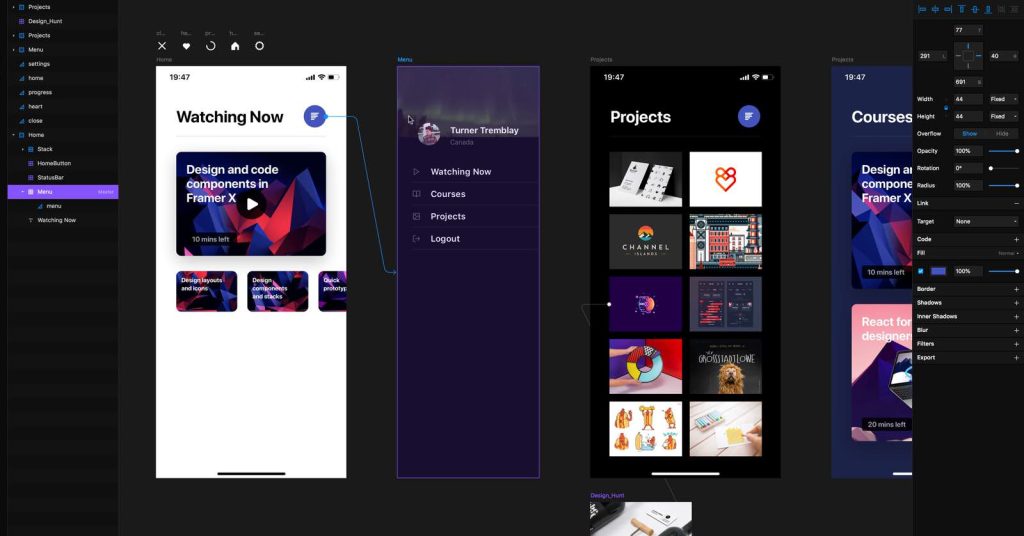The image size is (1024, 536).
Task: Open the Width Fixed dropdown
Action: point(1002,99)
